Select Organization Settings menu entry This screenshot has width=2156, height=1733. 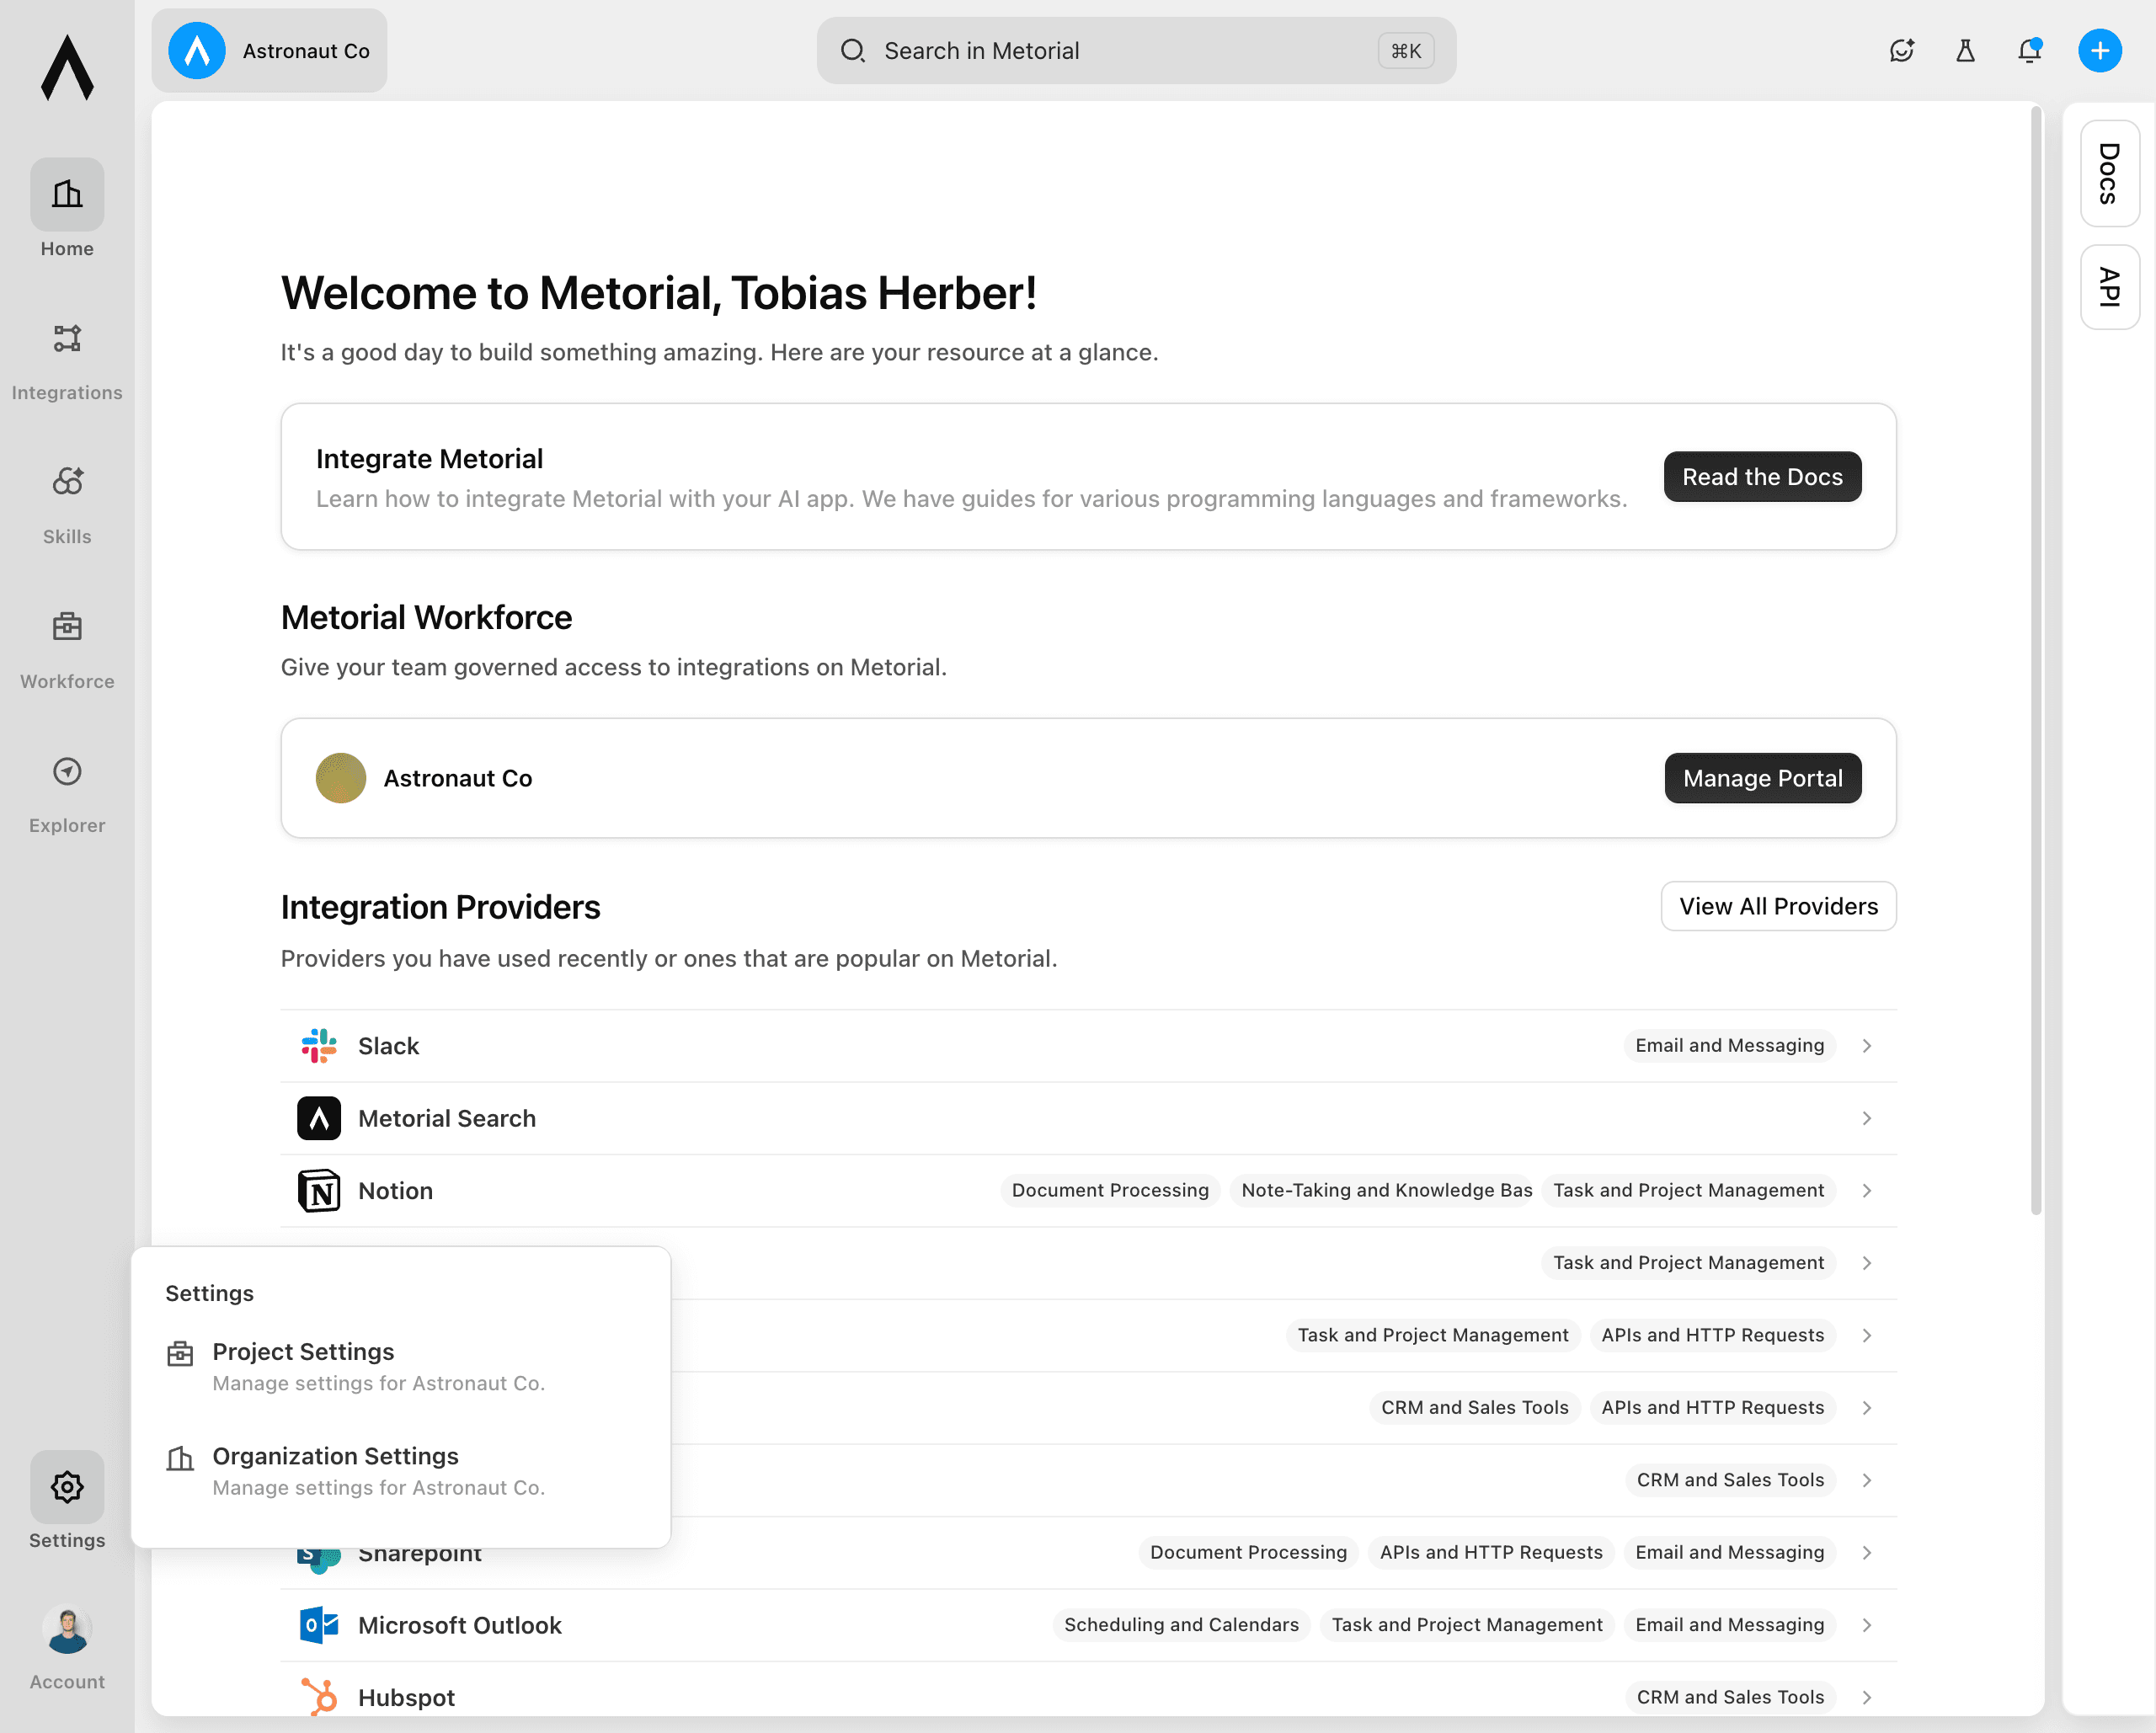point(400,1470)
